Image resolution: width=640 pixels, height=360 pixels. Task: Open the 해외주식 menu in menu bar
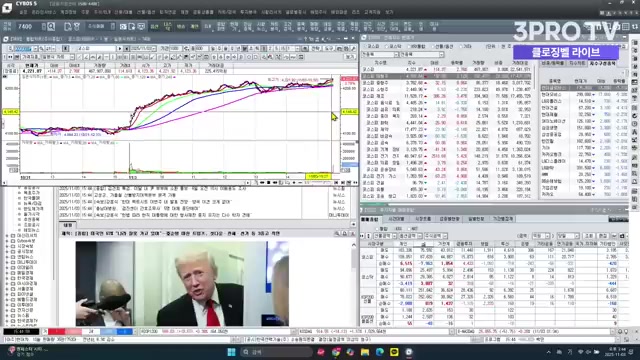(318, 13)
